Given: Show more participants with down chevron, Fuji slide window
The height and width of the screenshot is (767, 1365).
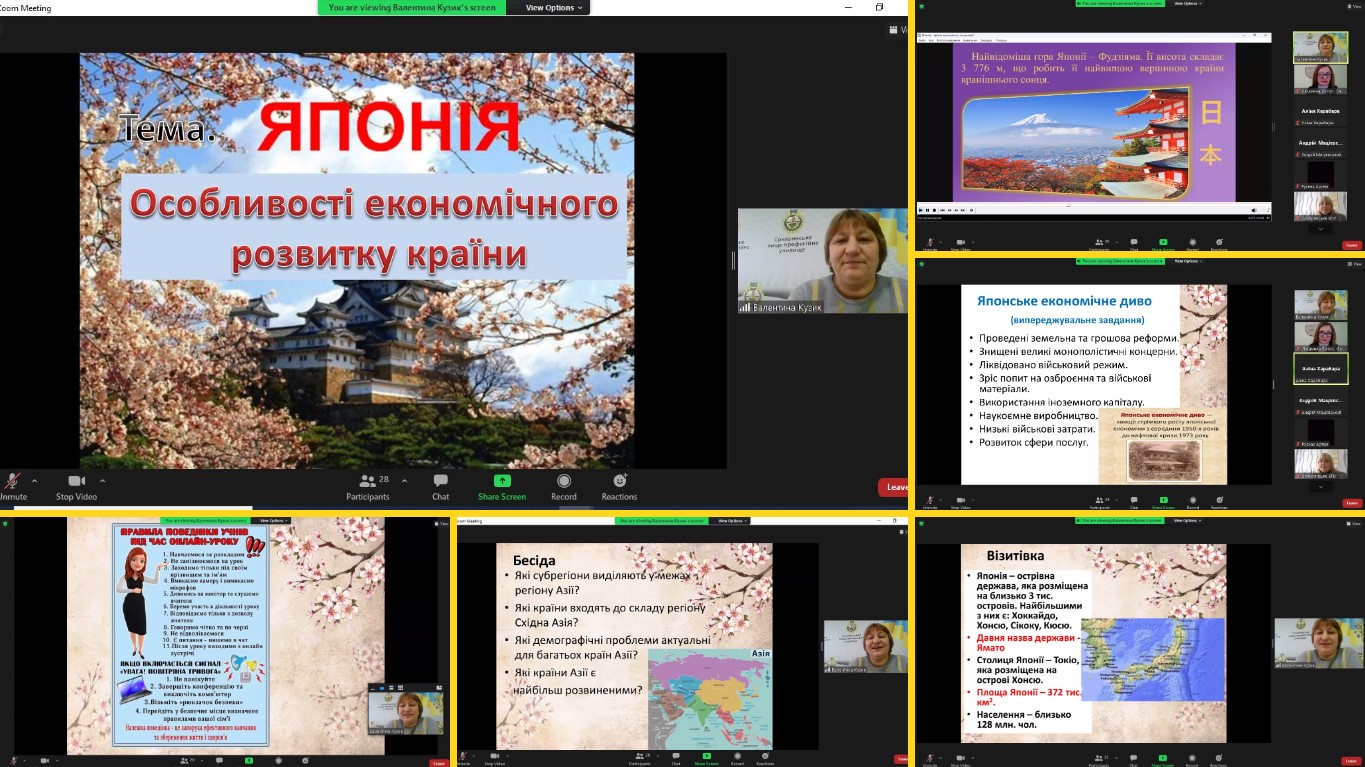Looking at the screenshot, I should (x=1321, y=229).
